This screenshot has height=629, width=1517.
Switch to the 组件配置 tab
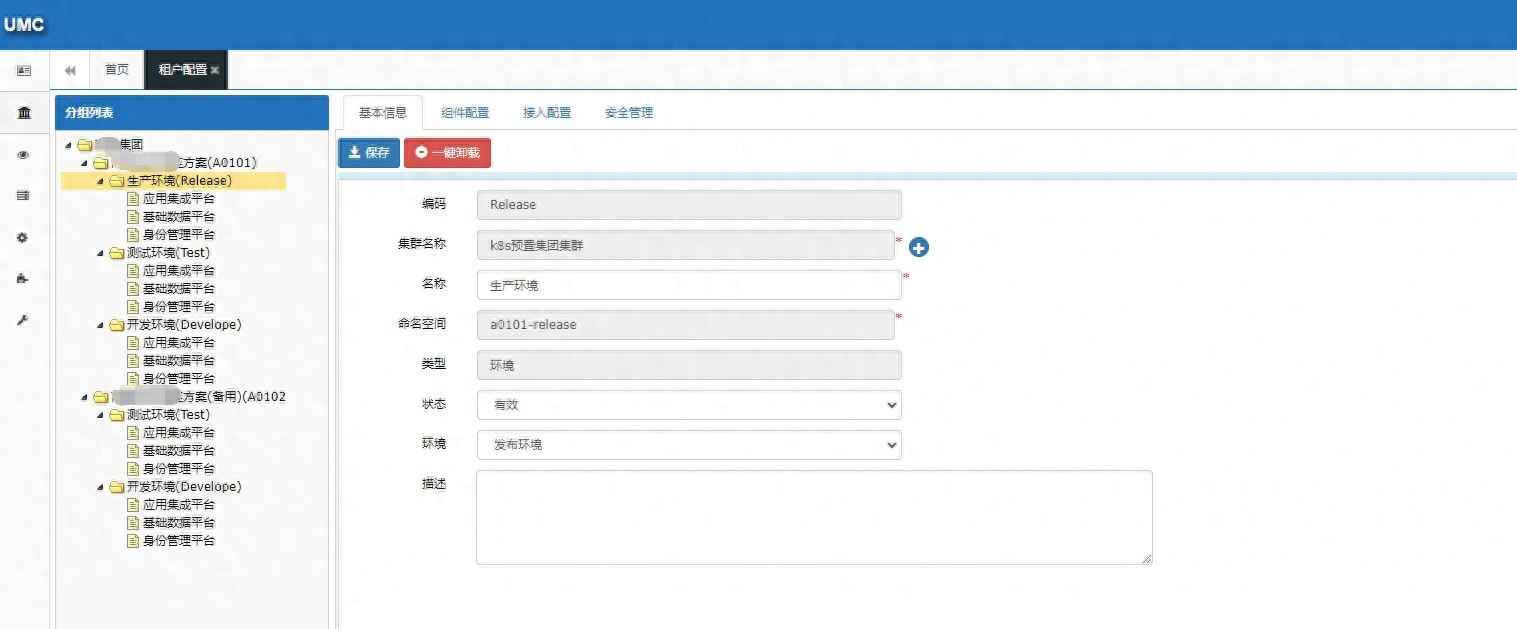point(465,113)
